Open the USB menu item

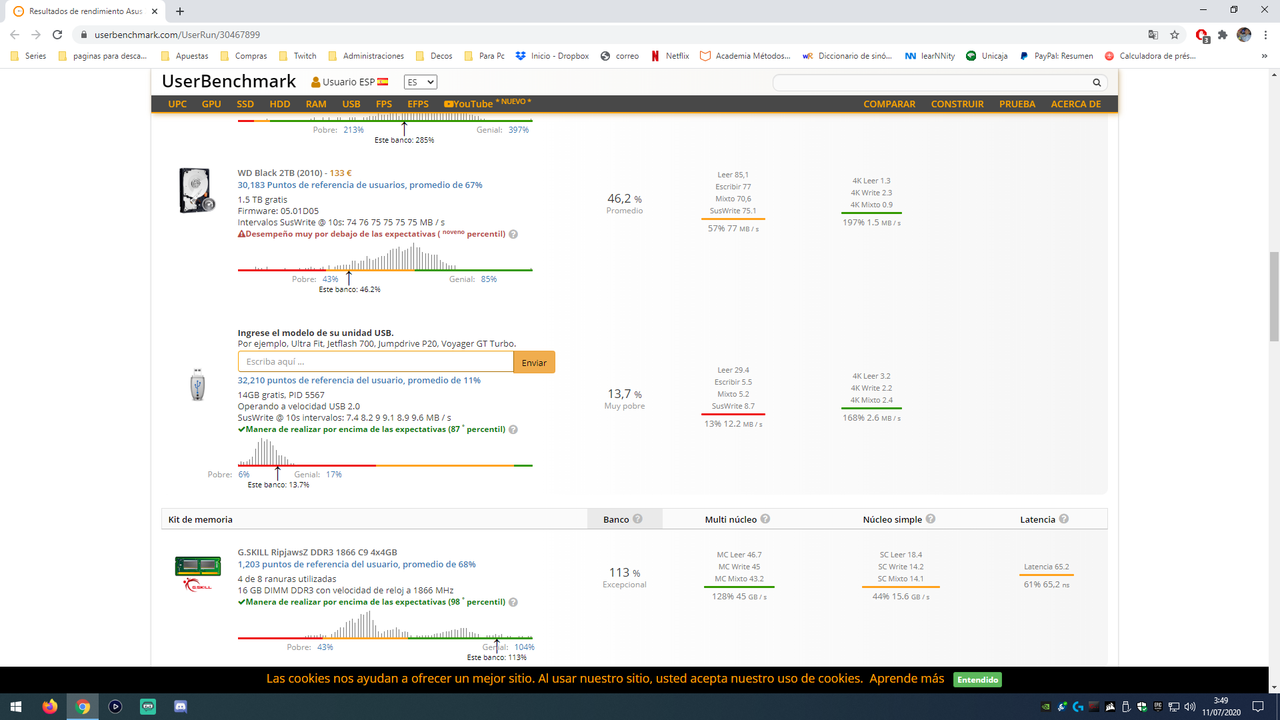click(351, 104)
